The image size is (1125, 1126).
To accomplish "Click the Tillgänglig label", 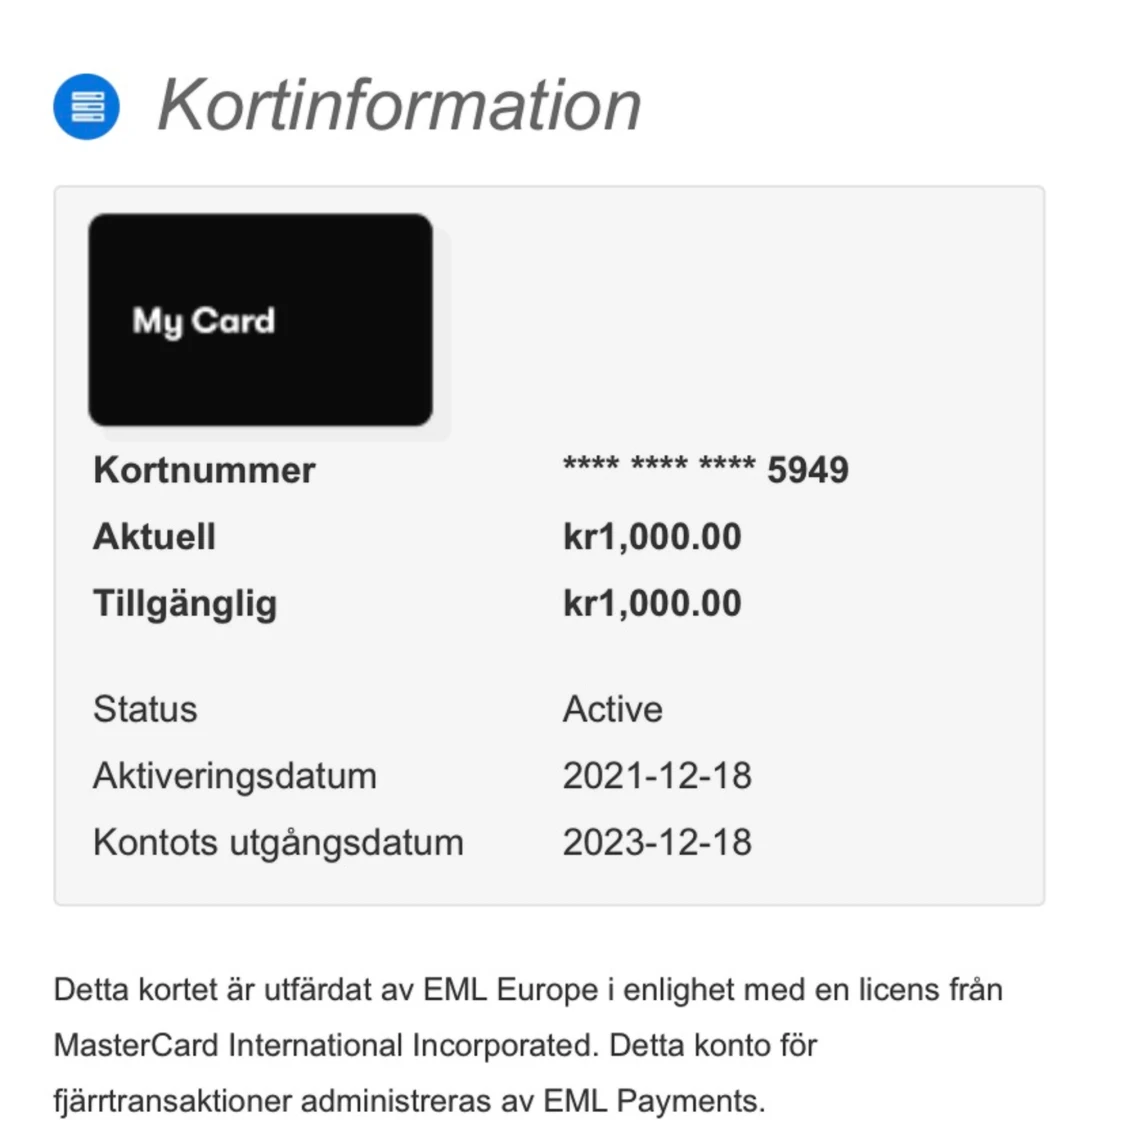I will pos(185,604).
